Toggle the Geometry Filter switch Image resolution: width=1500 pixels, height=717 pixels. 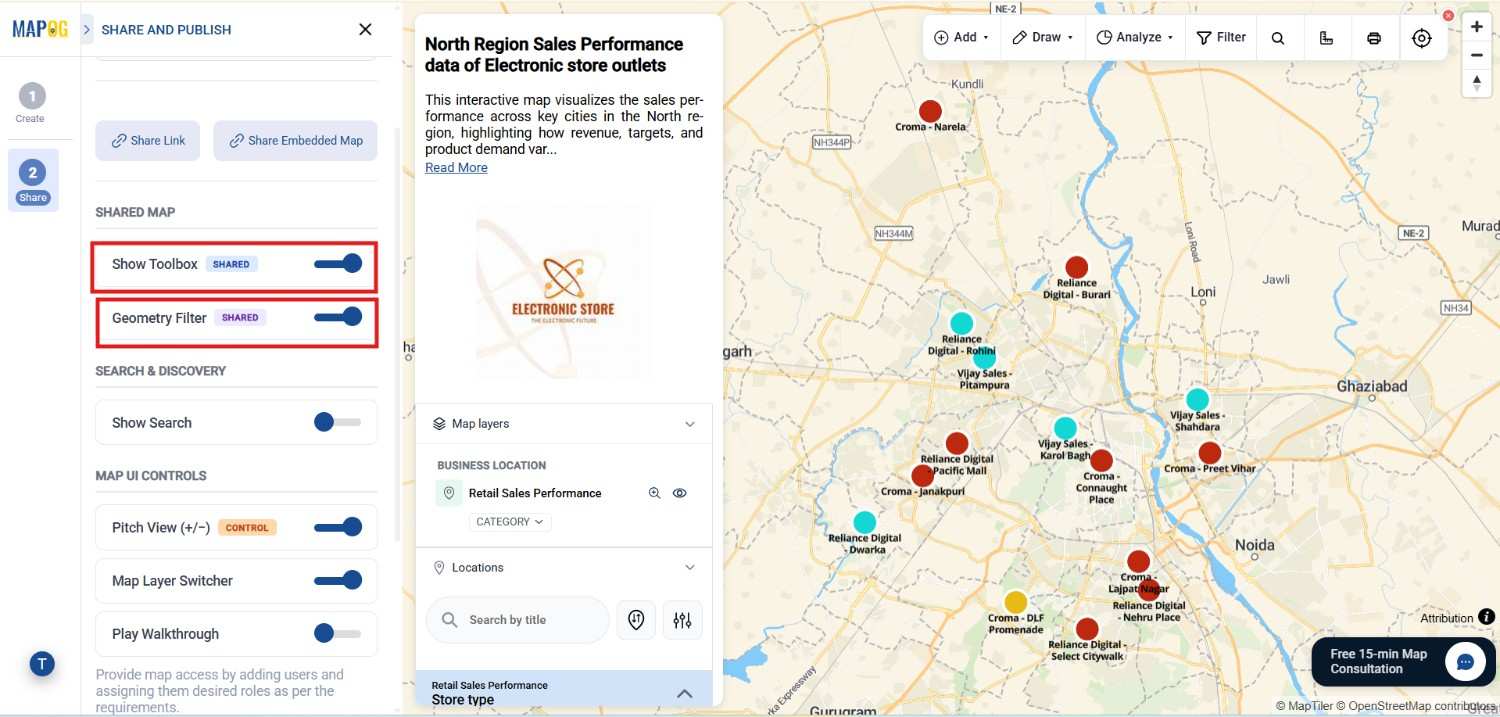click(x=338, y=317)
